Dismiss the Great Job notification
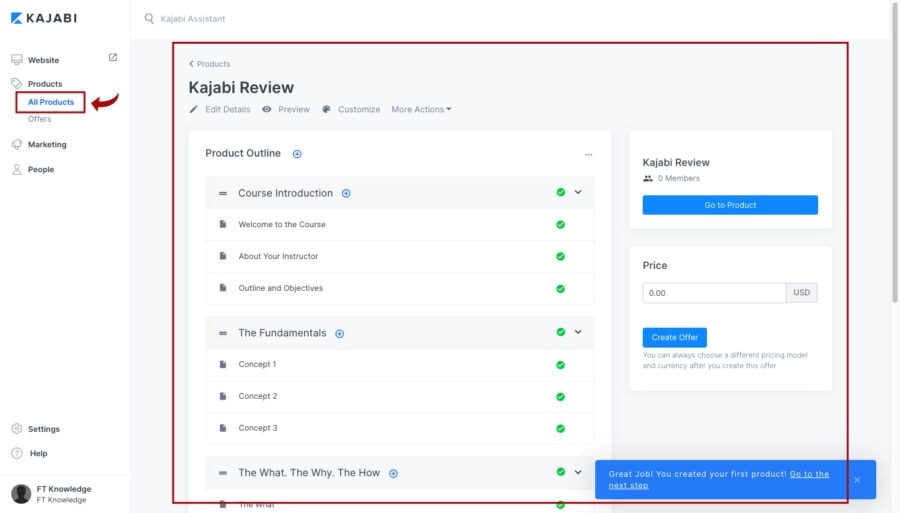Viewport: 900px width, 513px height. click(x=857, y=480)
